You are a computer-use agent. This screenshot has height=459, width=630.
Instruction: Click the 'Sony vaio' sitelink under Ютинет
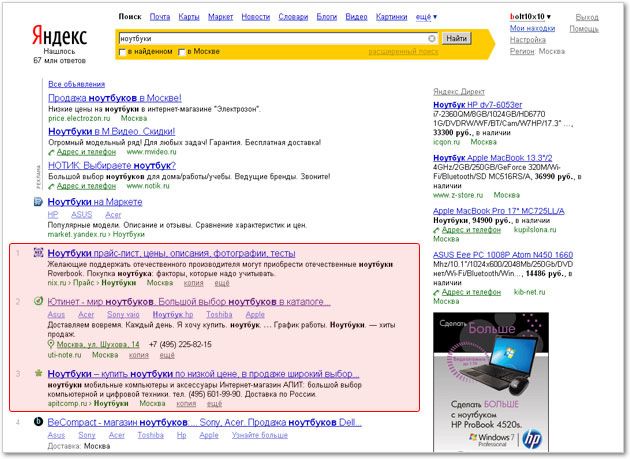123,315
